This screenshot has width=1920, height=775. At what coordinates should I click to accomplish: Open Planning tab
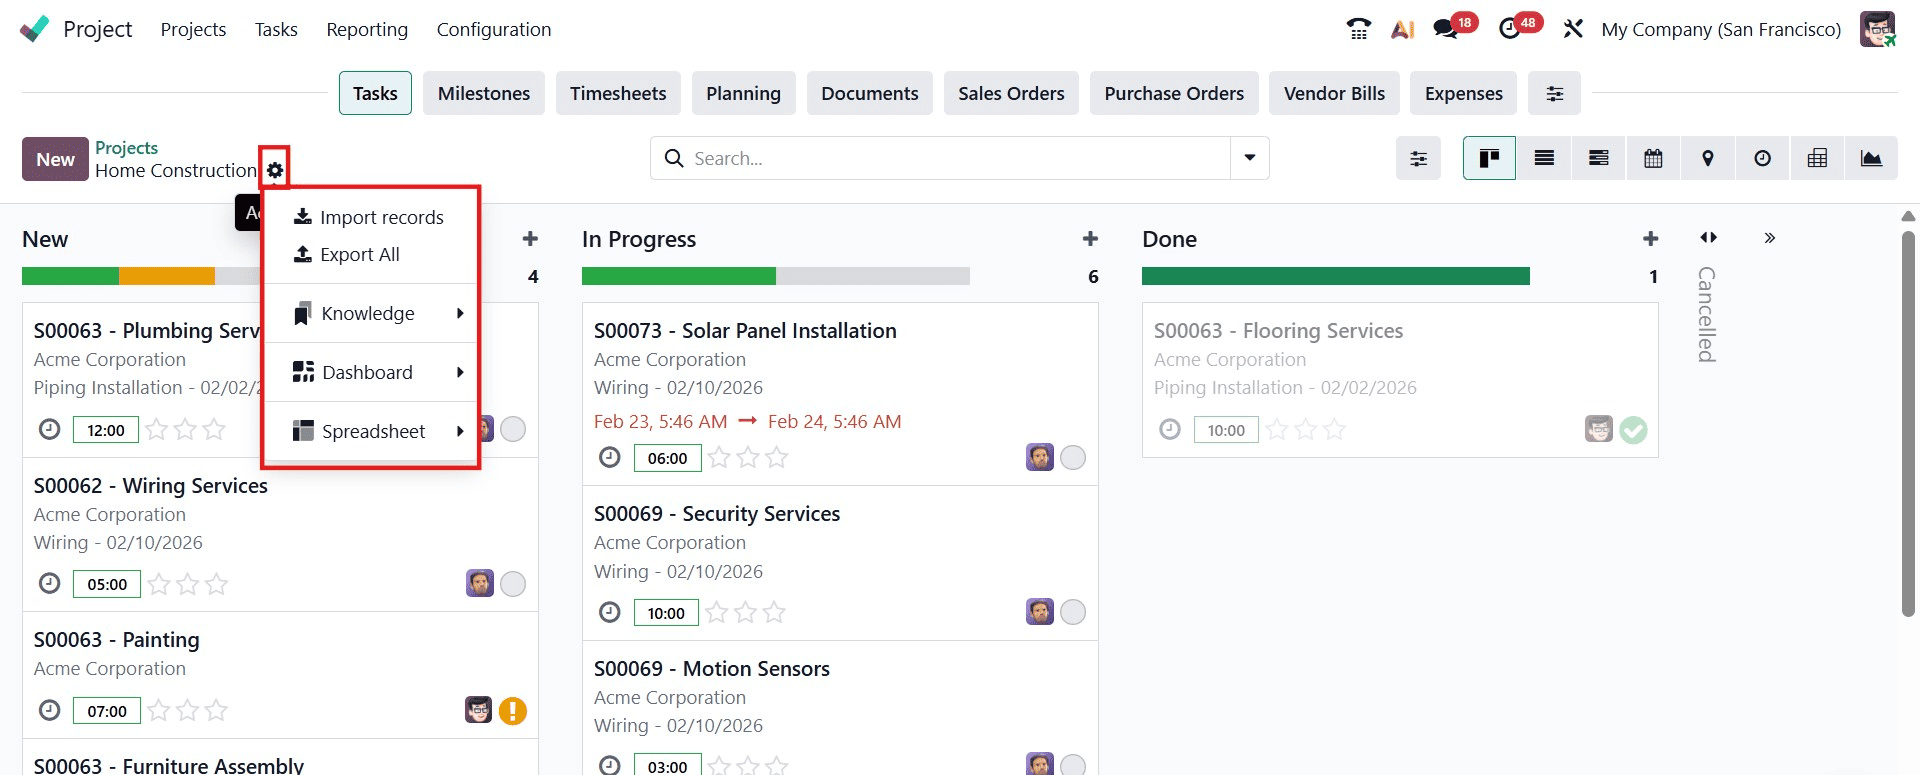743,93
